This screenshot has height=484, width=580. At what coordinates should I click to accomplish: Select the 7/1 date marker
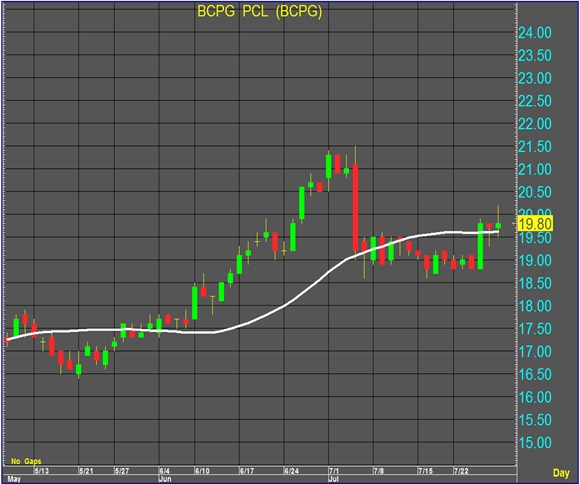coord(334,471)
